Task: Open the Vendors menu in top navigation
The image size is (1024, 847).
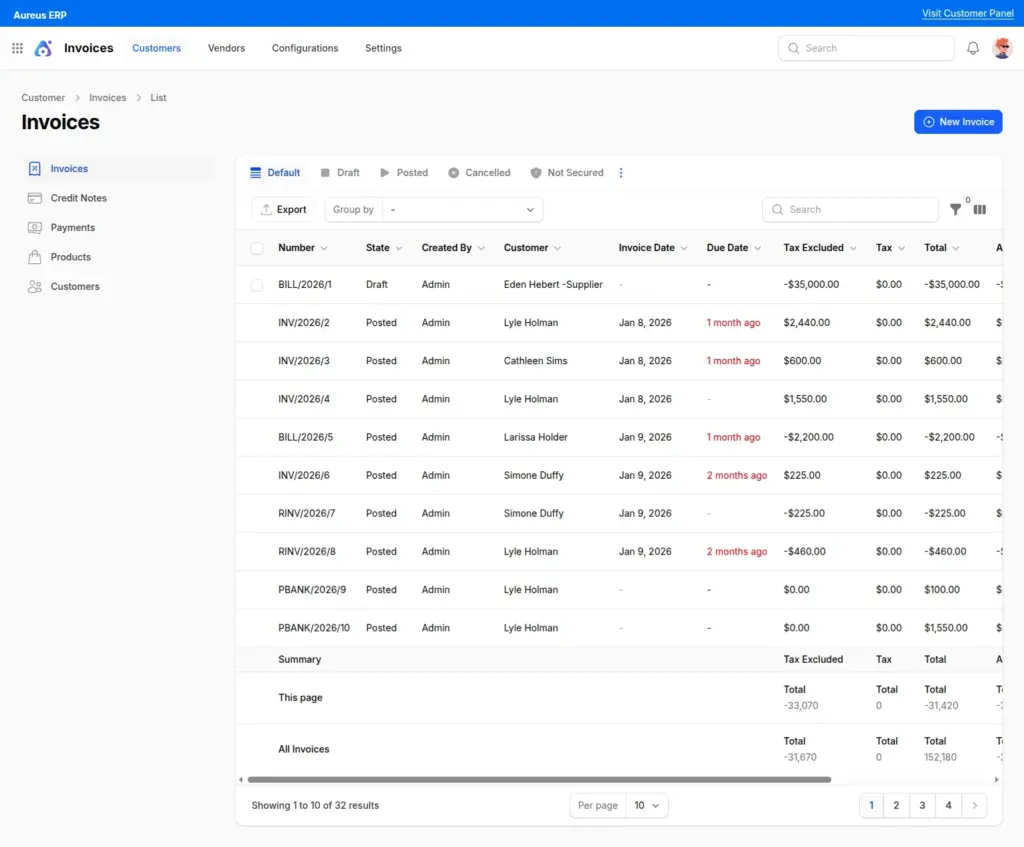Action: pos(226,48)
